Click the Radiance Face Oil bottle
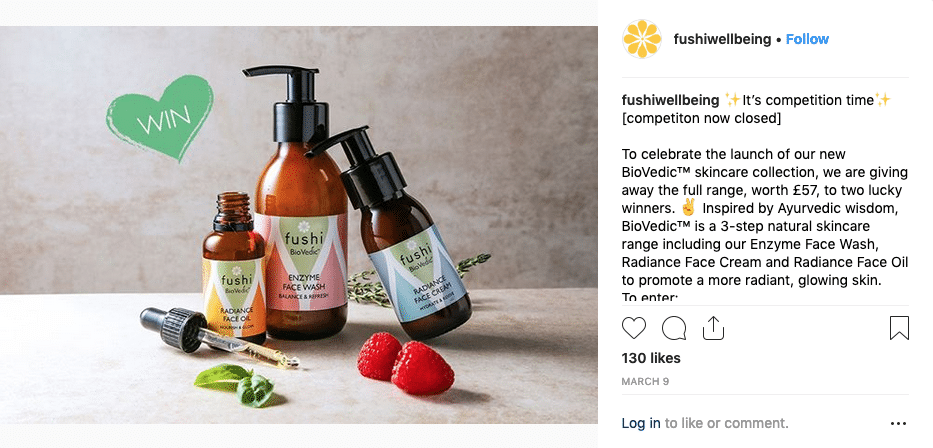This screenshot has height=448, width=933. pos(234,268)
